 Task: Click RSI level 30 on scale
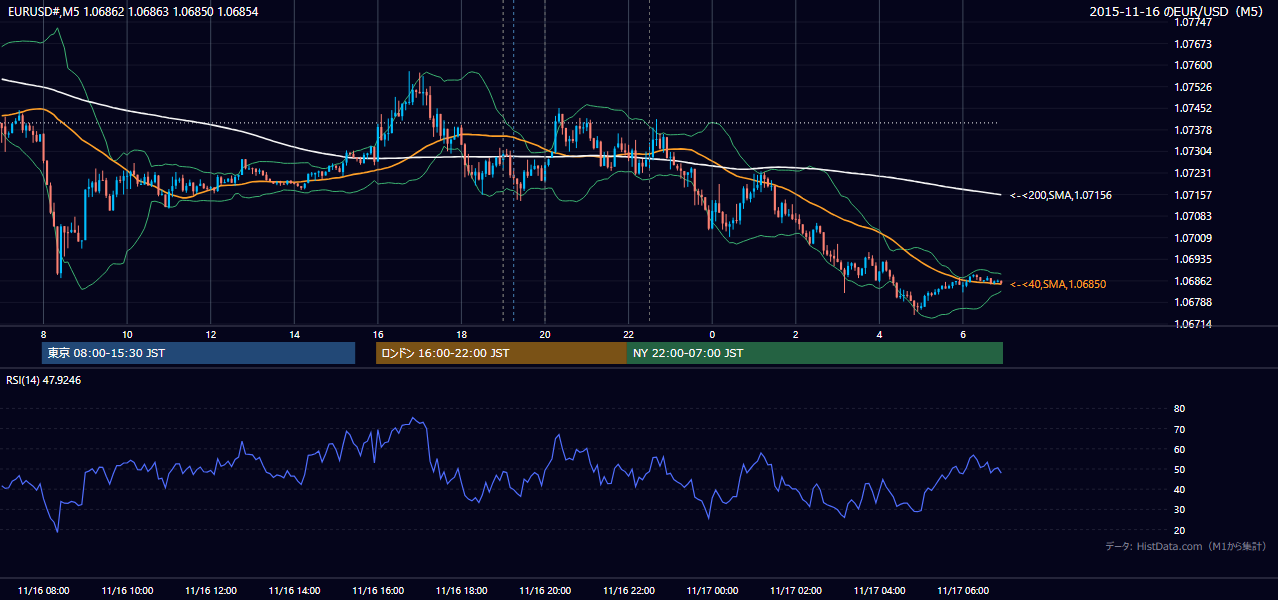point(1179,510)
